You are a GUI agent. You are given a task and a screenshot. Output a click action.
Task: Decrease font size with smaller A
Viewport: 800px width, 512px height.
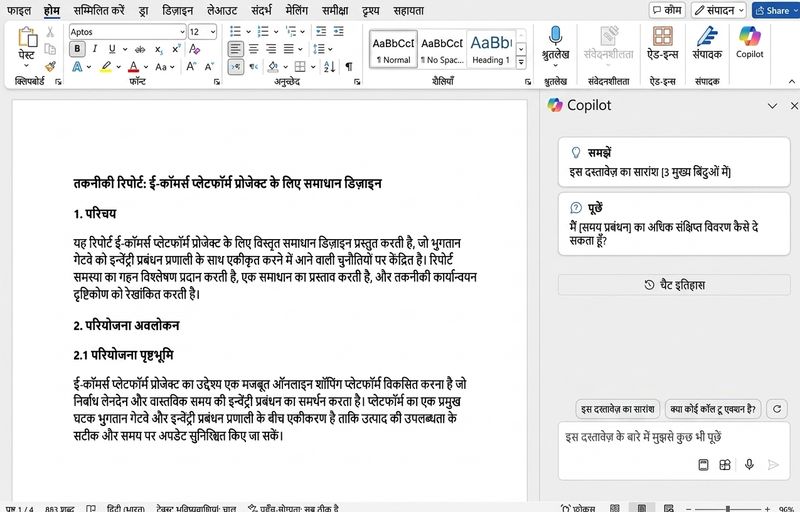pyautogui.click(x=209, y=66)
